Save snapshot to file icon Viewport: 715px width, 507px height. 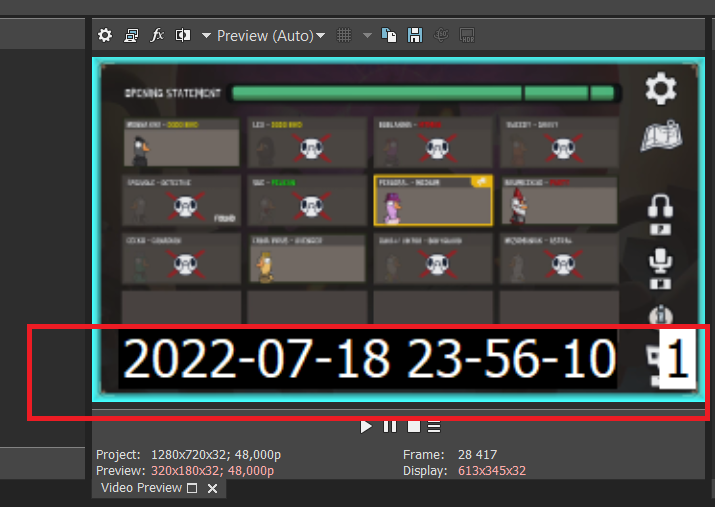(x=415, y=35)
